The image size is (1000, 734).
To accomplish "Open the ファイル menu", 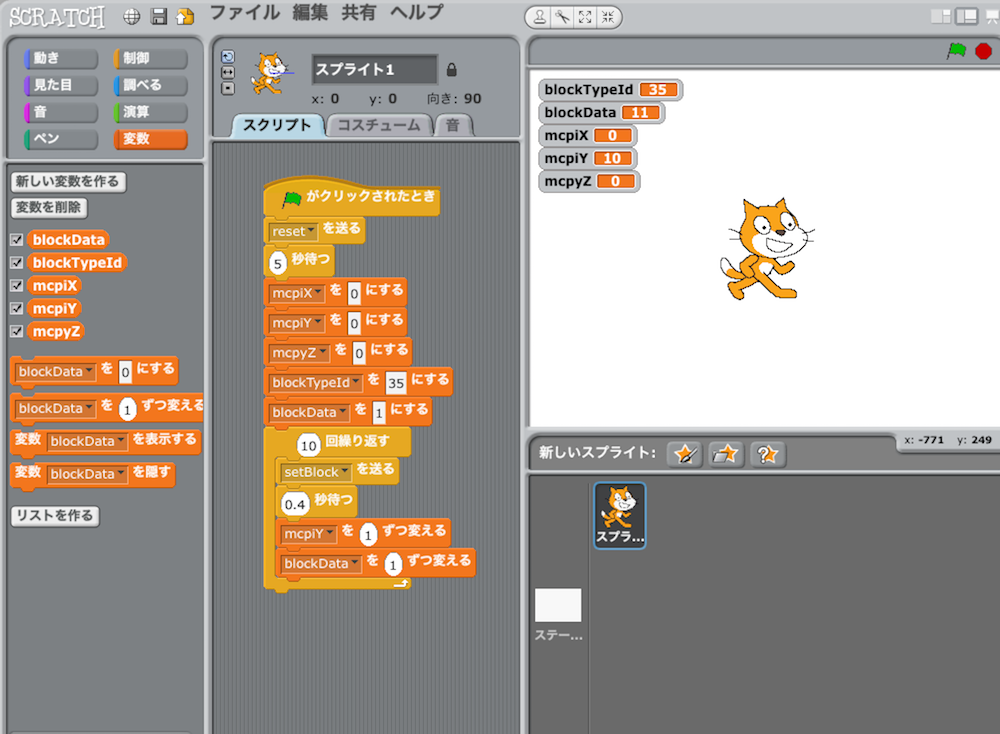I will pos(245,13).
